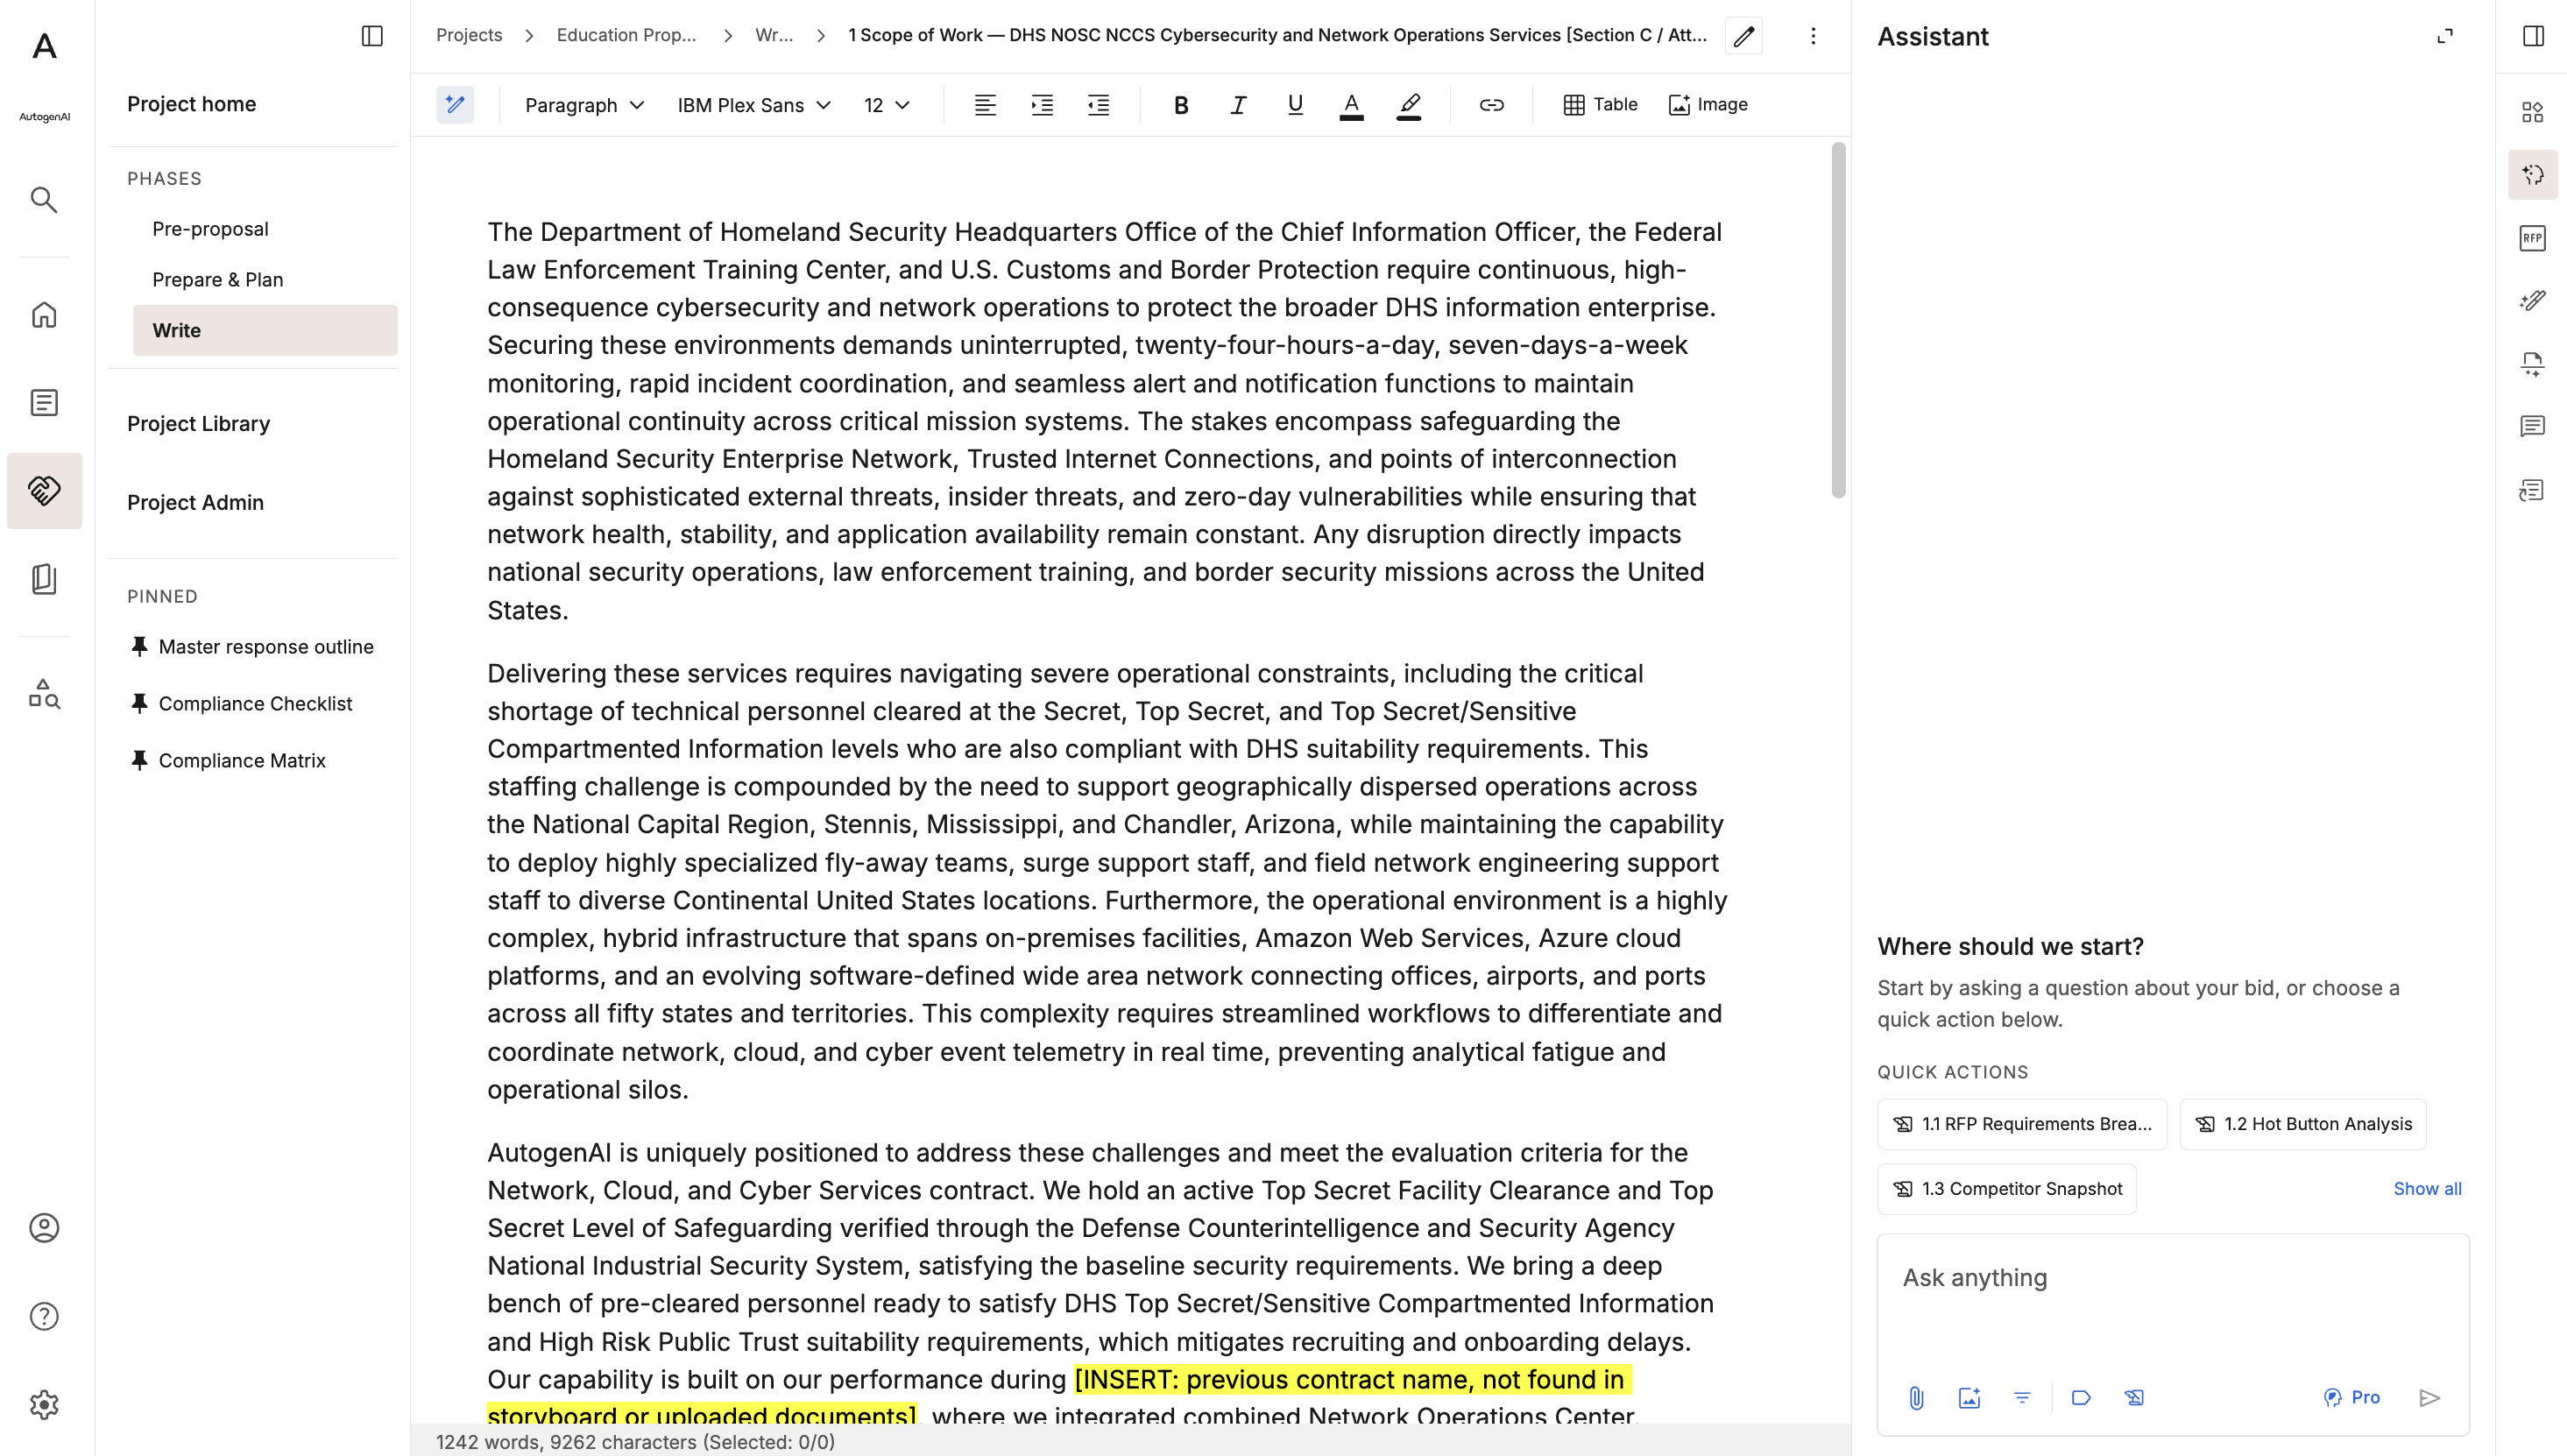The image size is (2567, 1456).
Task: Open the text color picker
Action: 1351,105
